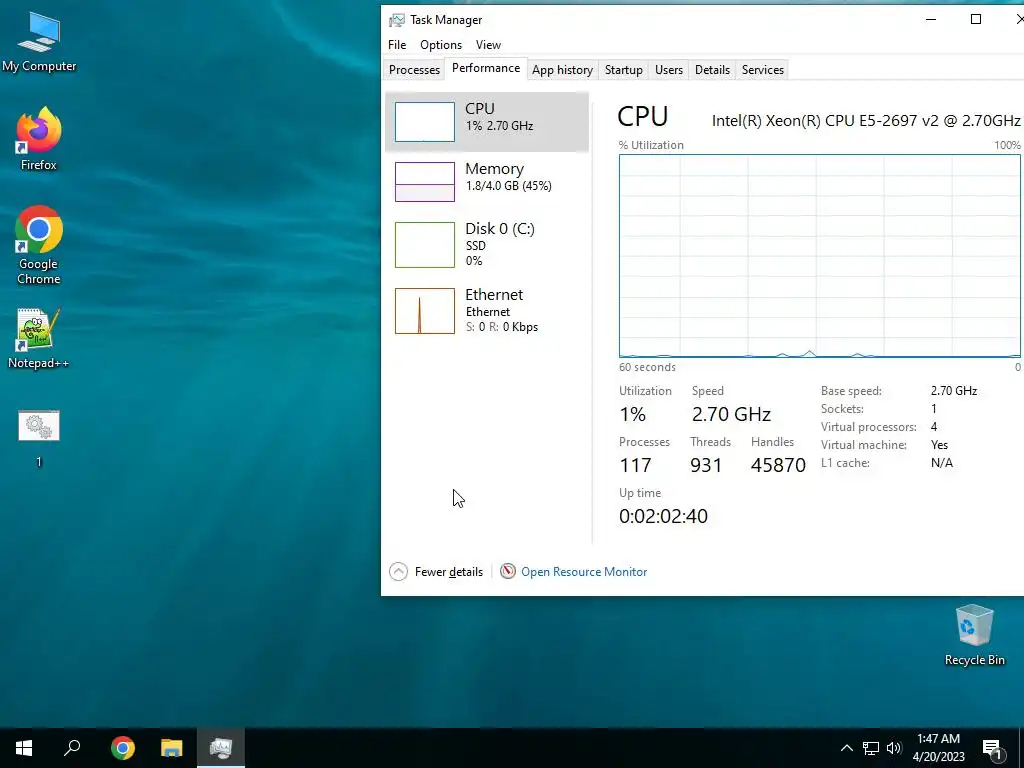
Task: Open the Recycle Bin
Action: (974, 634)
